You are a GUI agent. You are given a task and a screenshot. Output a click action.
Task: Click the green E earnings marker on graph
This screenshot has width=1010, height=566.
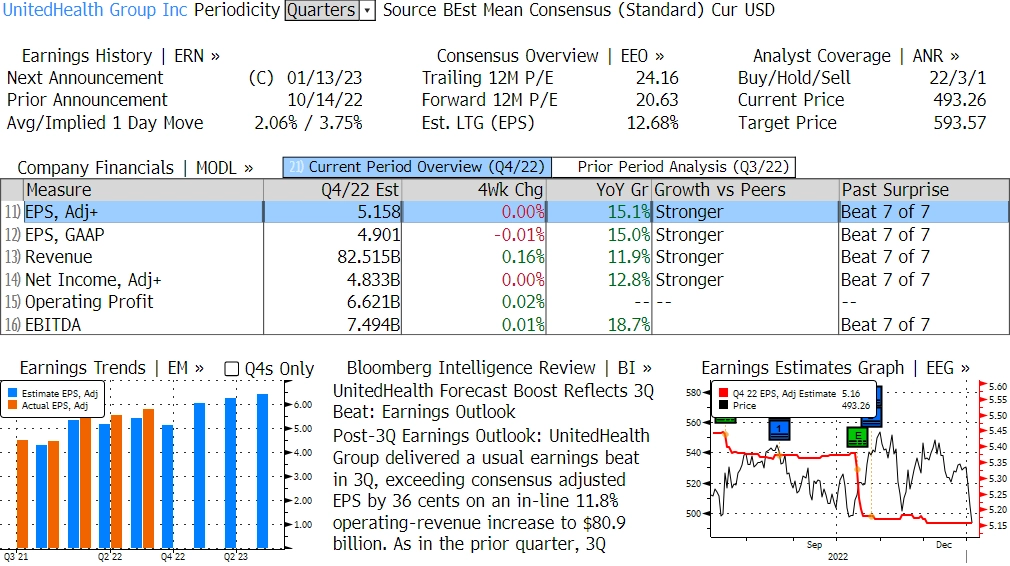(x=857, y=437)
